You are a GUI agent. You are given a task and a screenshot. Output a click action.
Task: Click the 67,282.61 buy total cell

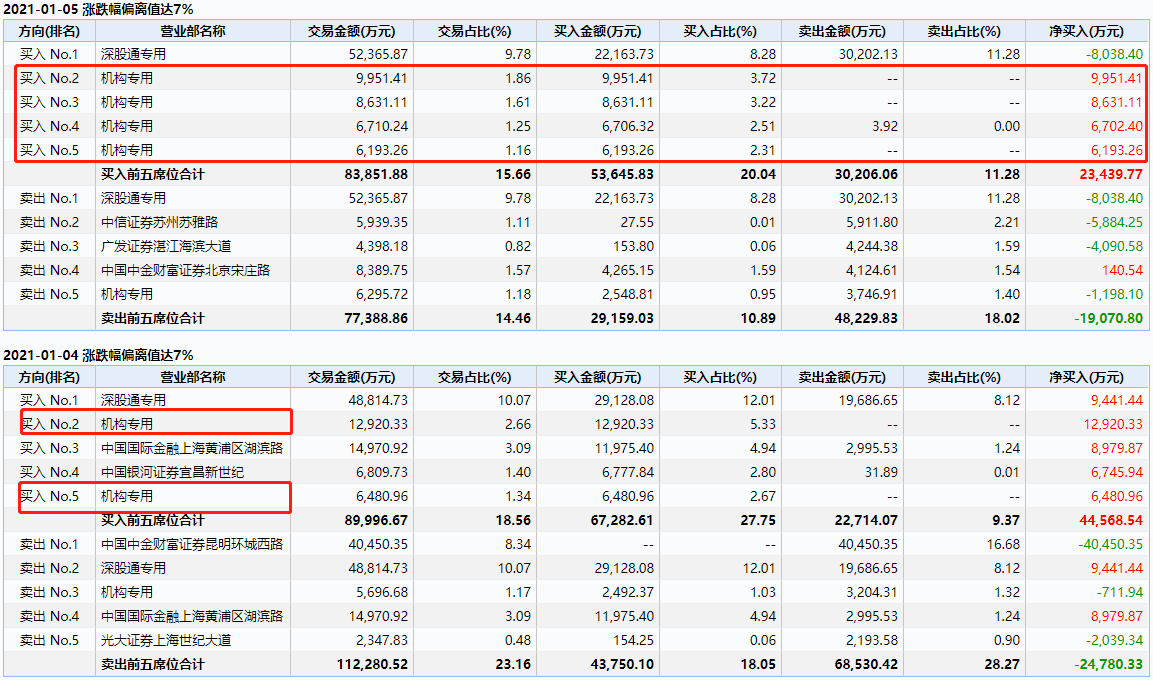[x=621, y=520]
